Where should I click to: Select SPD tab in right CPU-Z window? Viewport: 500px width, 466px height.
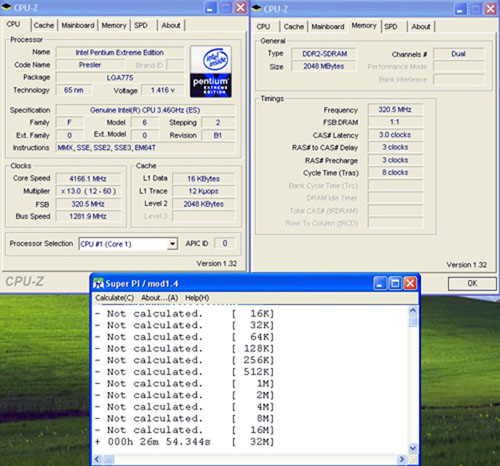(x=391, y=27)
